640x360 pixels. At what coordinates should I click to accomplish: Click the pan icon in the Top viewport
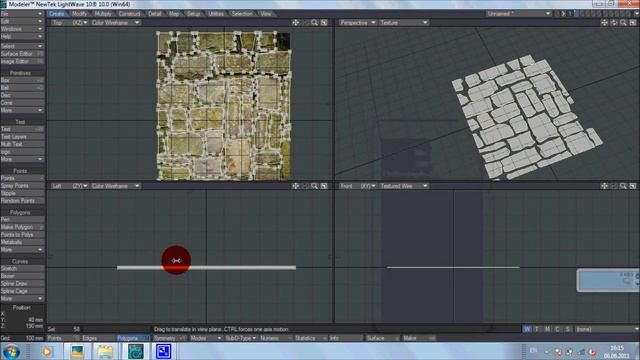pyautogui.click(x=295, y=23)
